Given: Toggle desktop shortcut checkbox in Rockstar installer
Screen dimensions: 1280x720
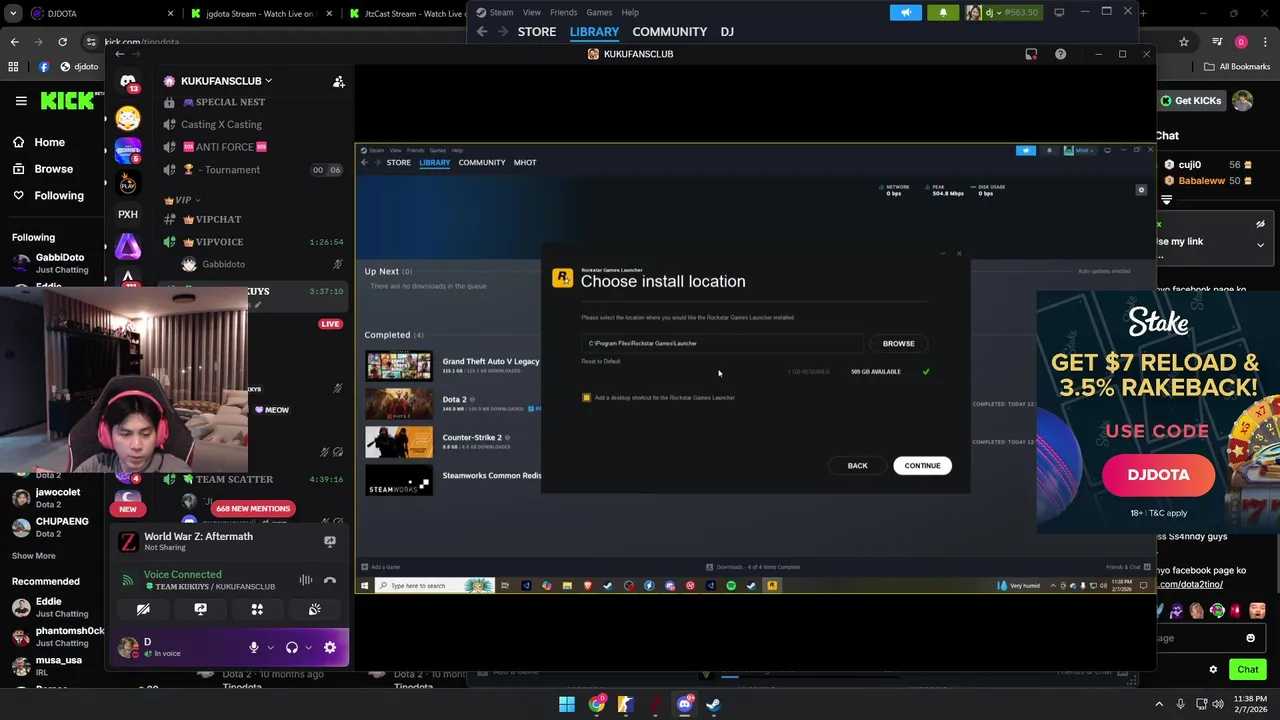Looking at the screenshot, I should pyautogui.click(x=586, y=398).
